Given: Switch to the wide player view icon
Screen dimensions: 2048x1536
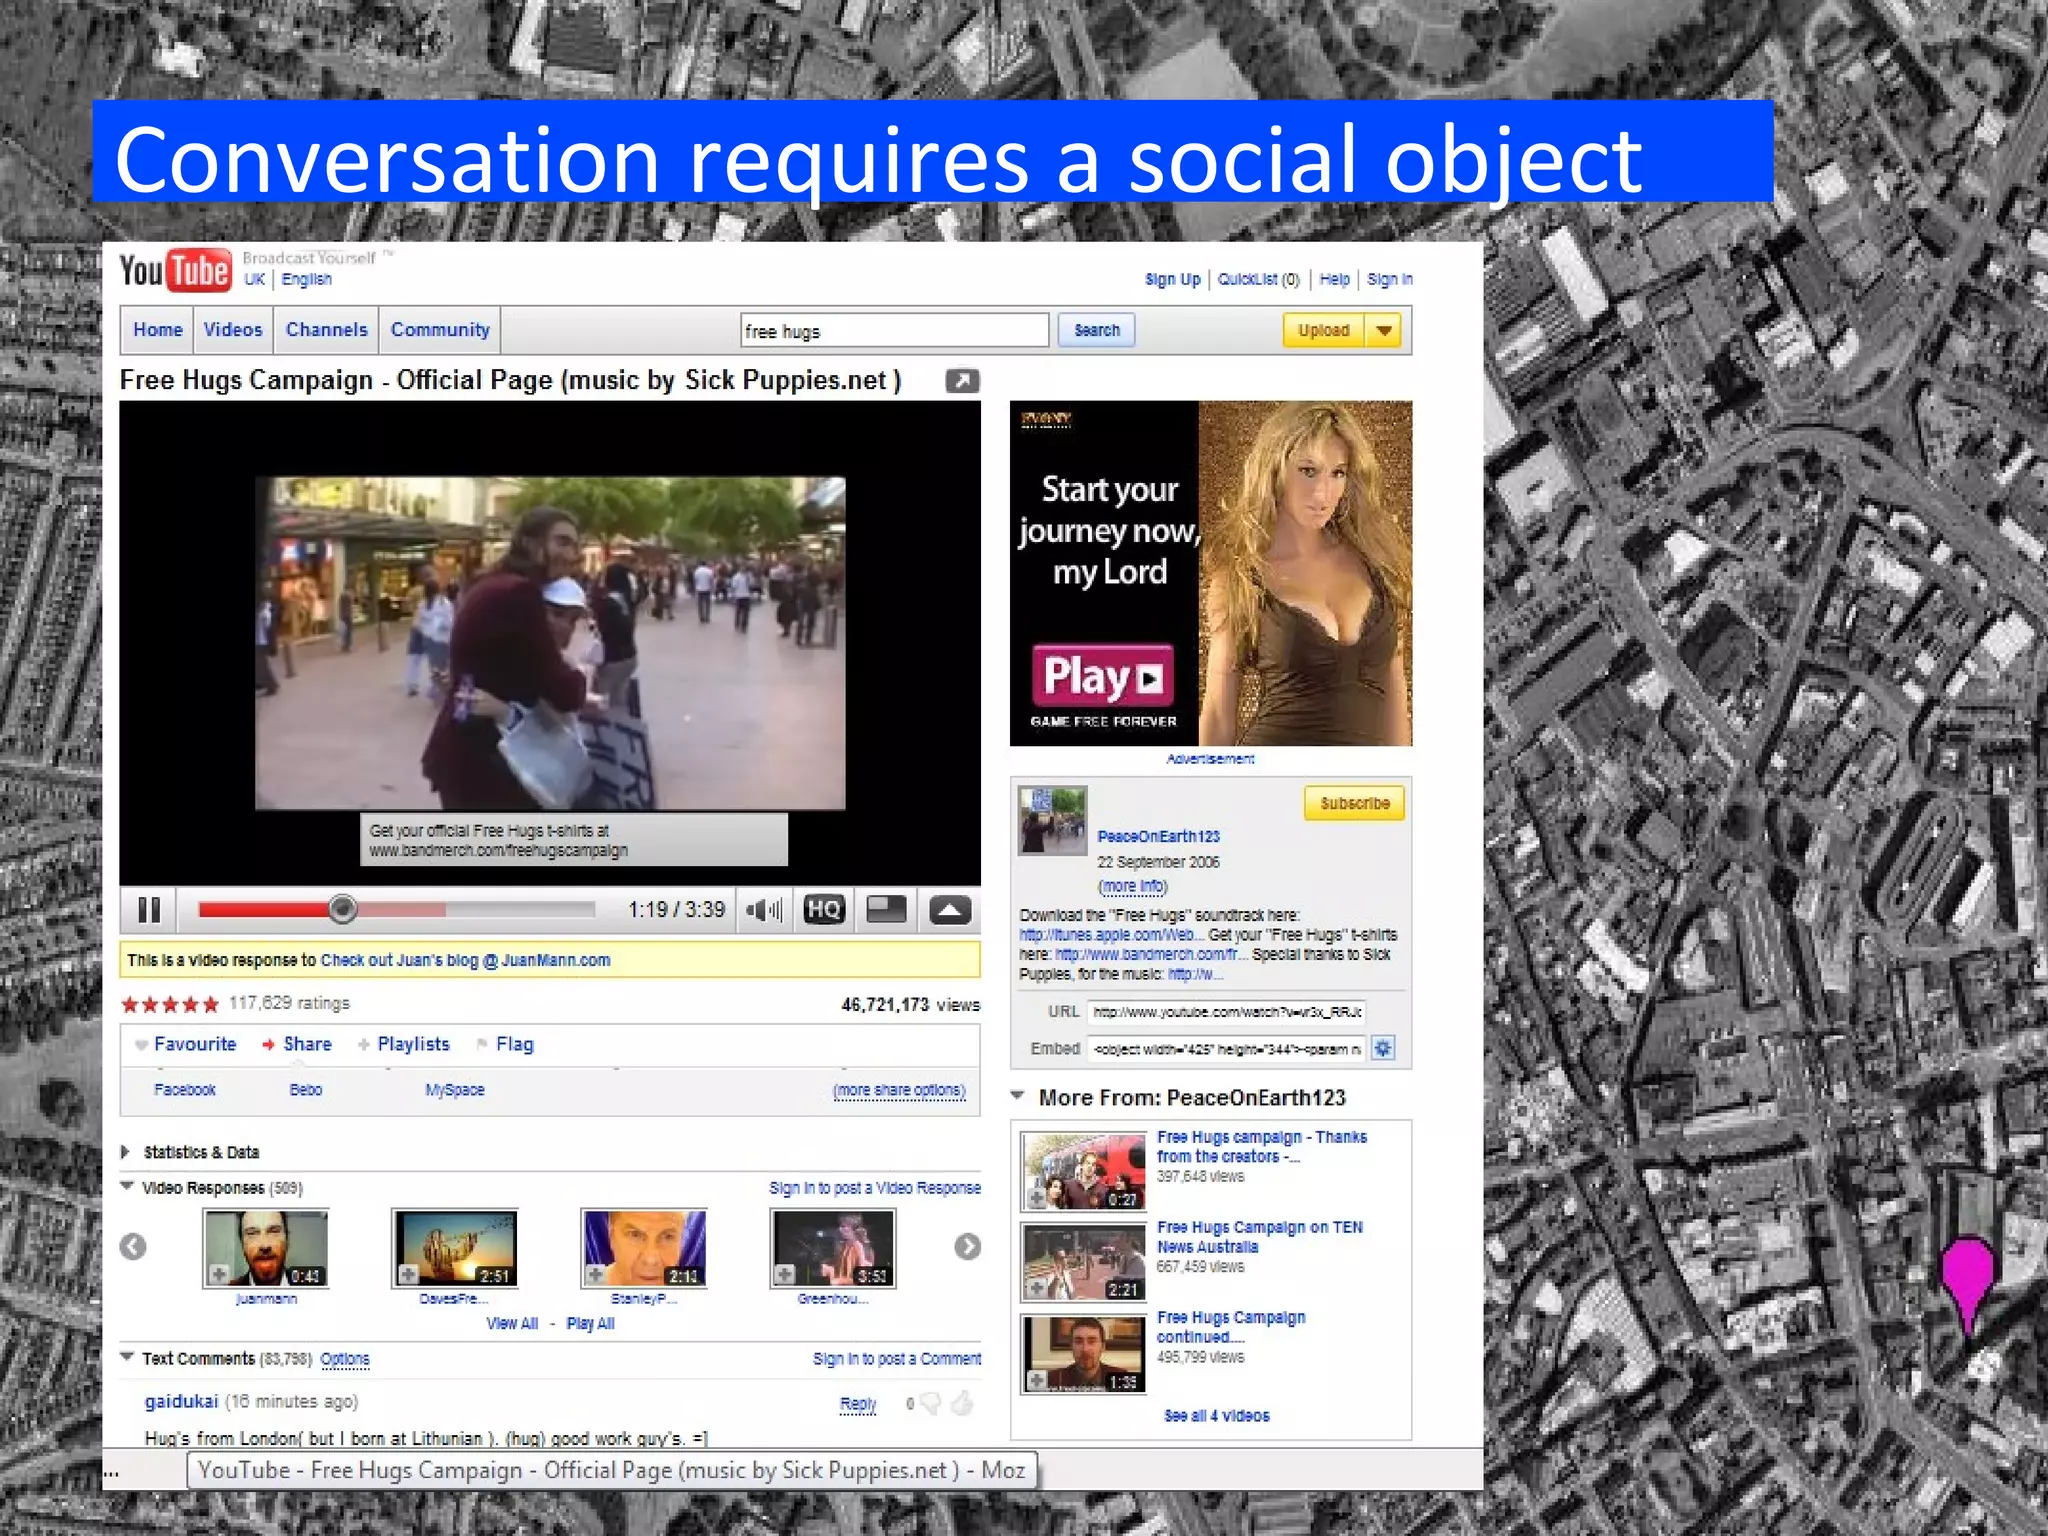Looking at the screenshot, I should point(886,909).
